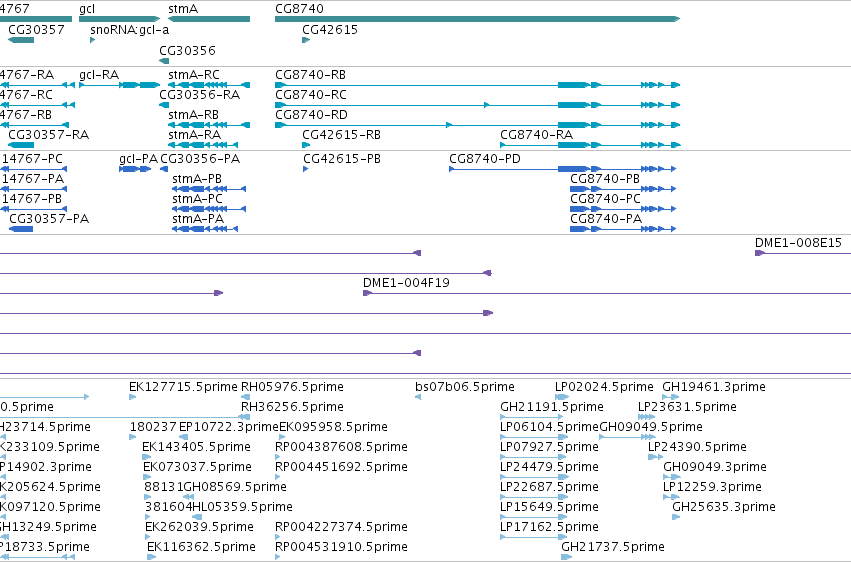Select the gcl gene bar

click(x=119, y=19)
